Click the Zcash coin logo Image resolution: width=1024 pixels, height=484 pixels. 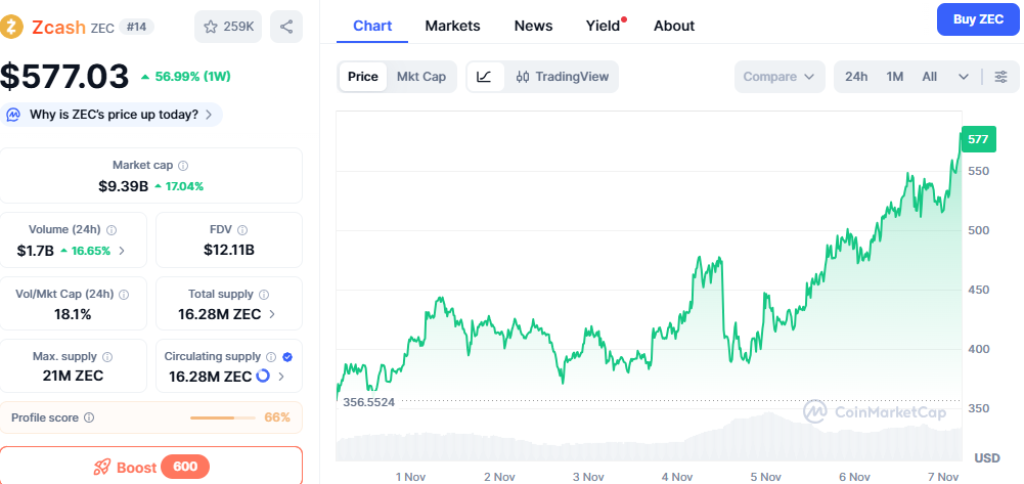pyautogui.click(x=13, y=27)
